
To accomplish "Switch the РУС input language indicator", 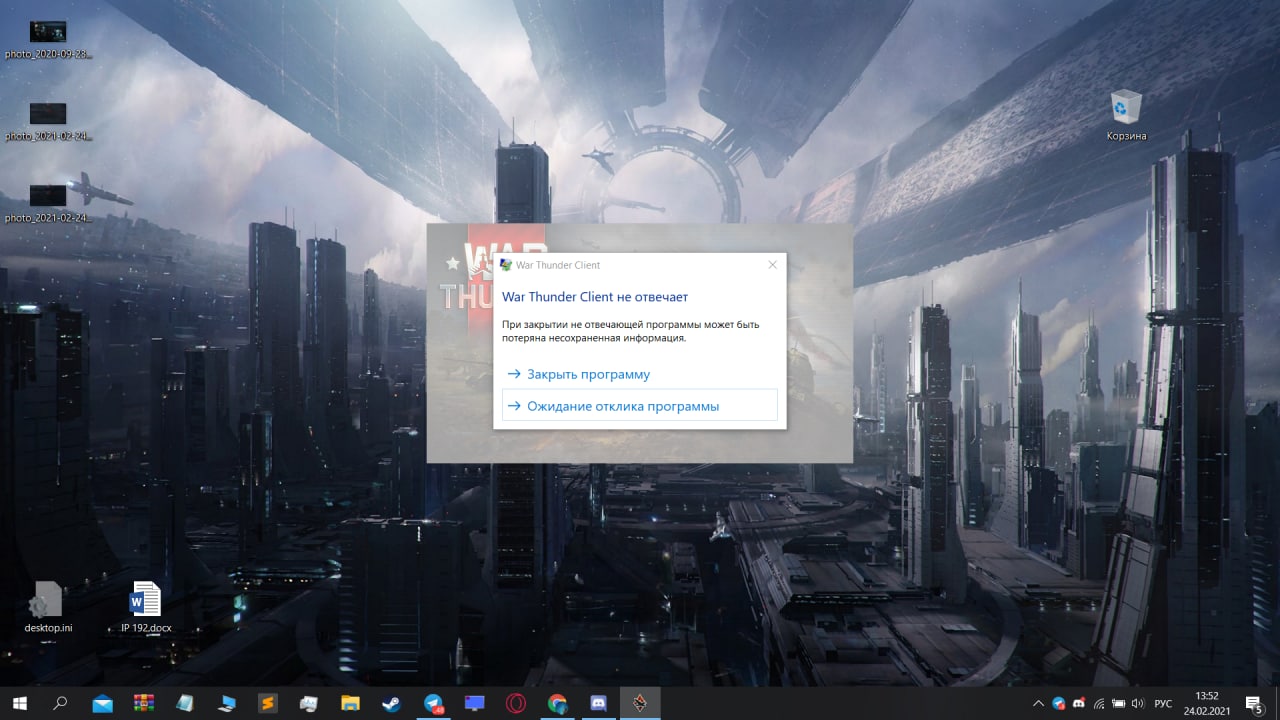I will tap(1163, 703).
